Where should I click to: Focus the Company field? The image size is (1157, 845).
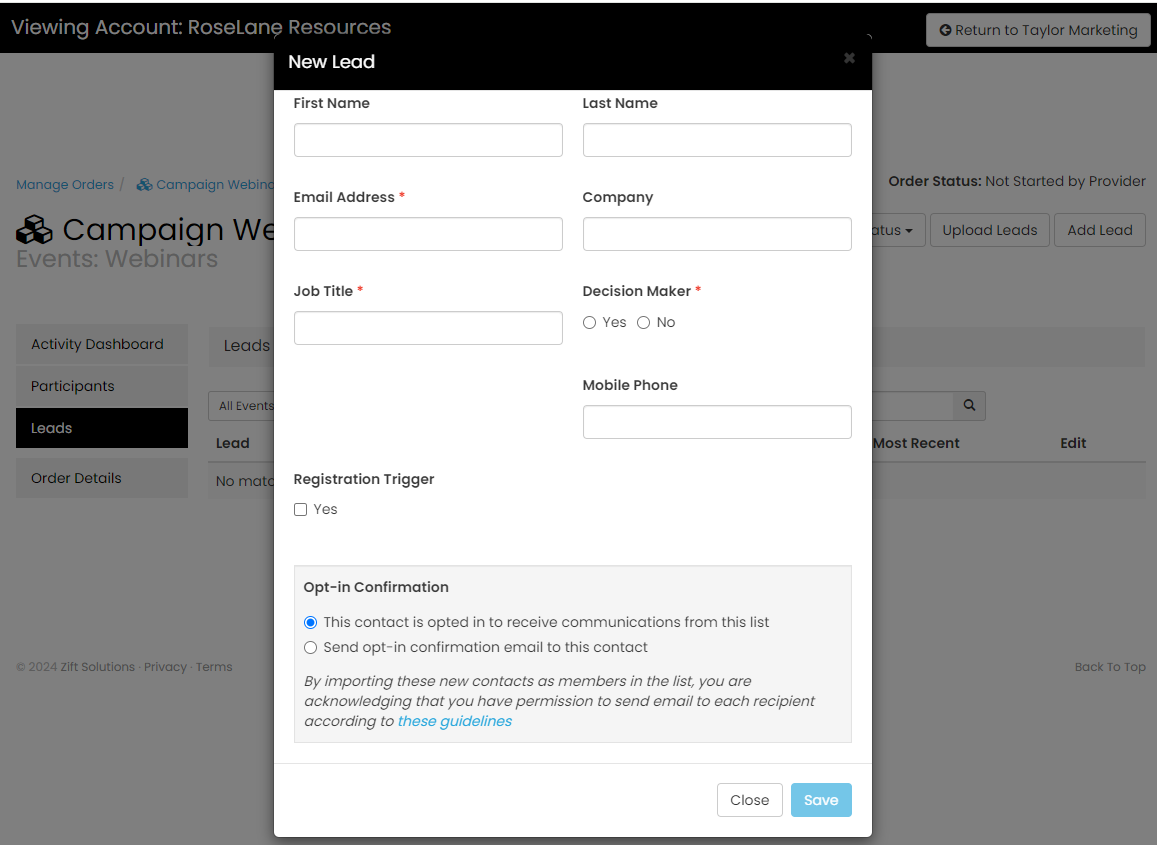pos(717,234)
